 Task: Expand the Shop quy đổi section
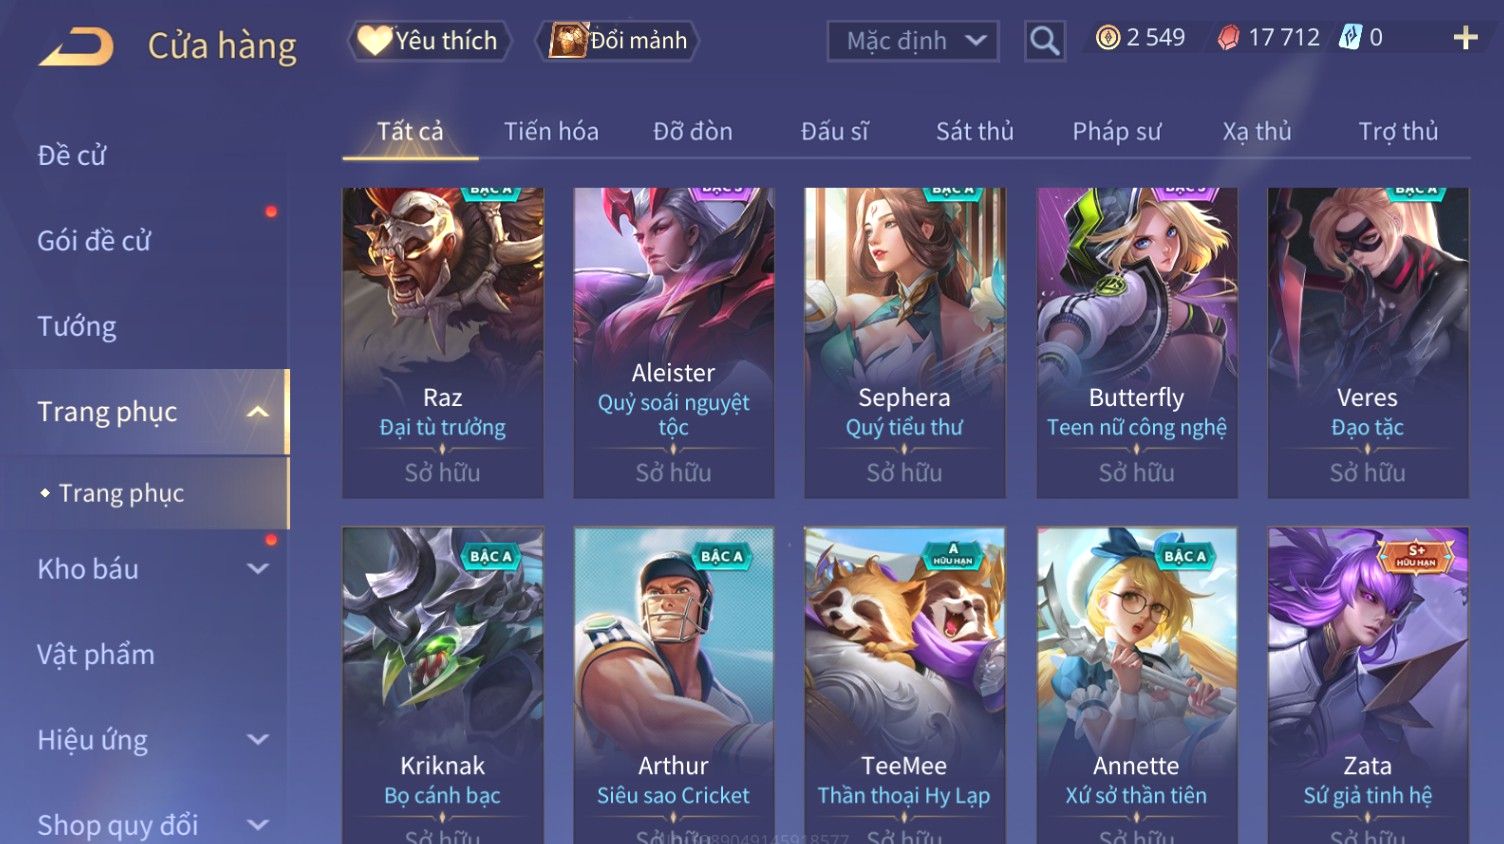[x=257, y=825]
